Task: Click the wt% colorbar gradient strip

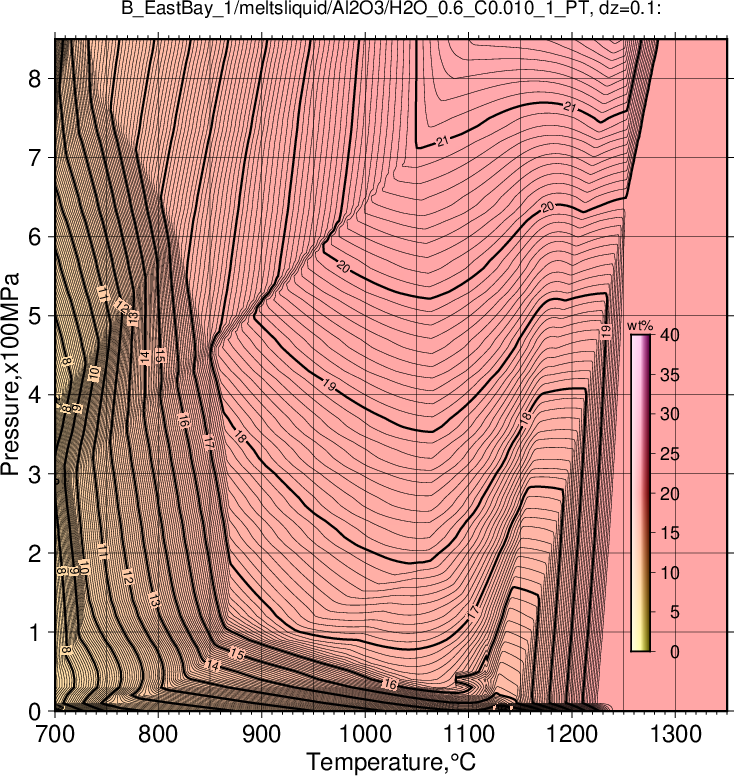Action: tap(640, 493)
